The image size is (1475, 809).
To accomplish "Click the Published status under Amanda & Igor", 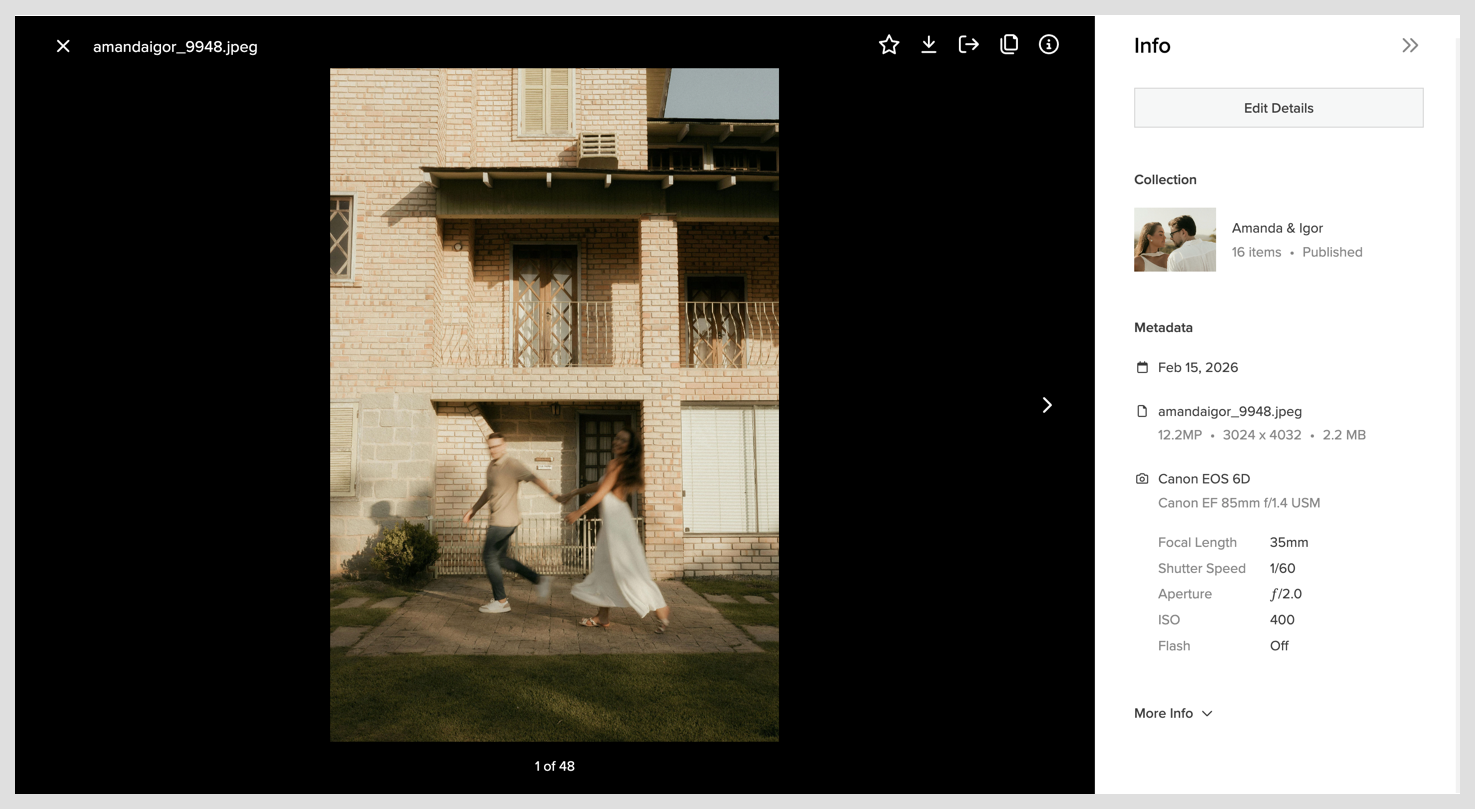I will 1332,252.
